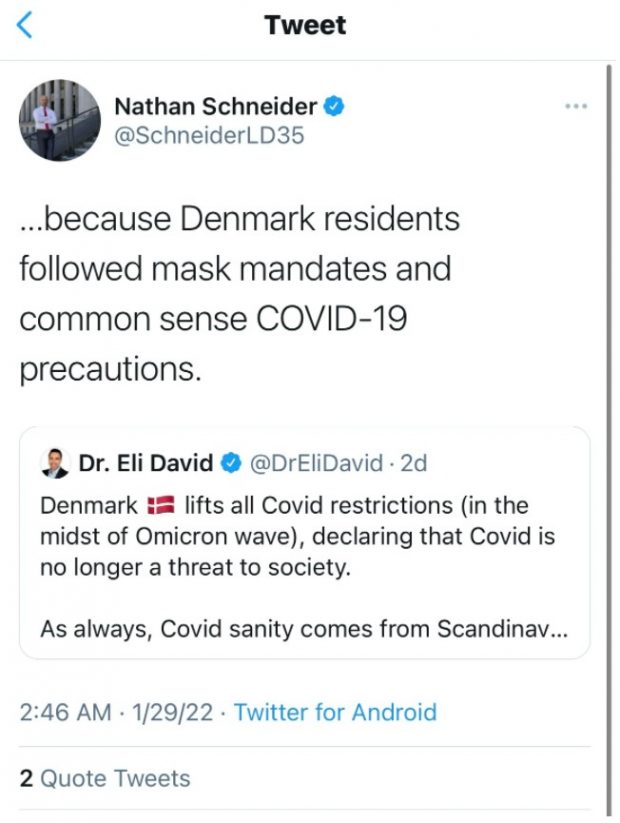This screenshot has width=620, height=823.
Task: Click the Nathan Schneider display name
Action: point(216,106)
